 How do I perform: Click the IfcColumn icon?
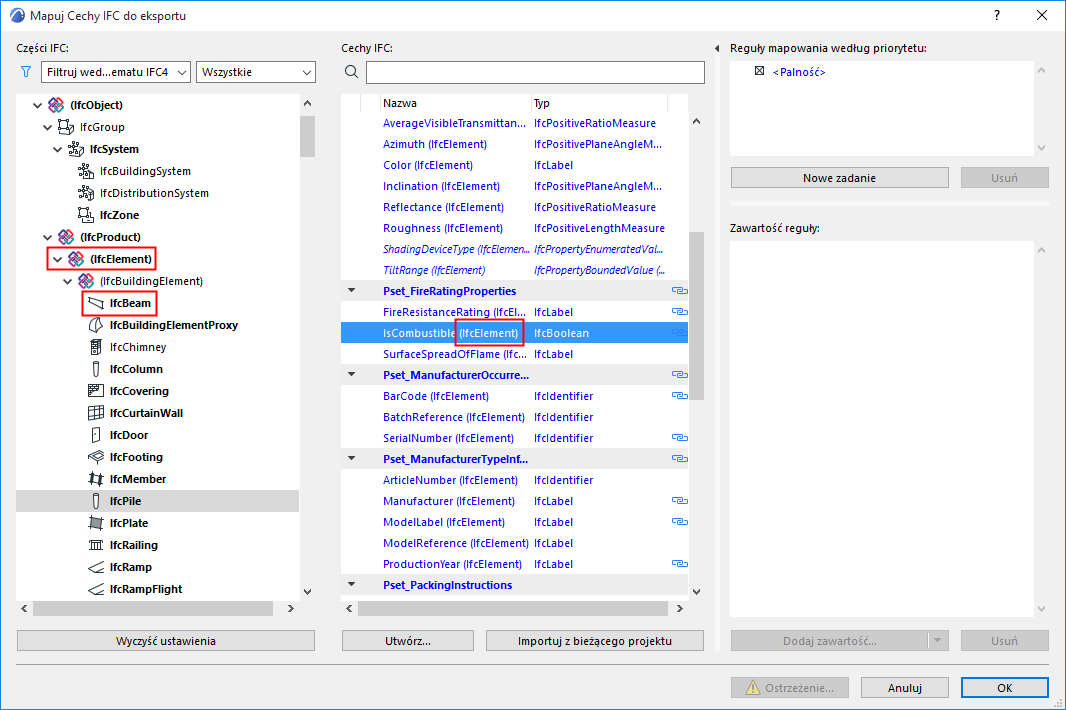pyautogui.click(x=96, y=369)
